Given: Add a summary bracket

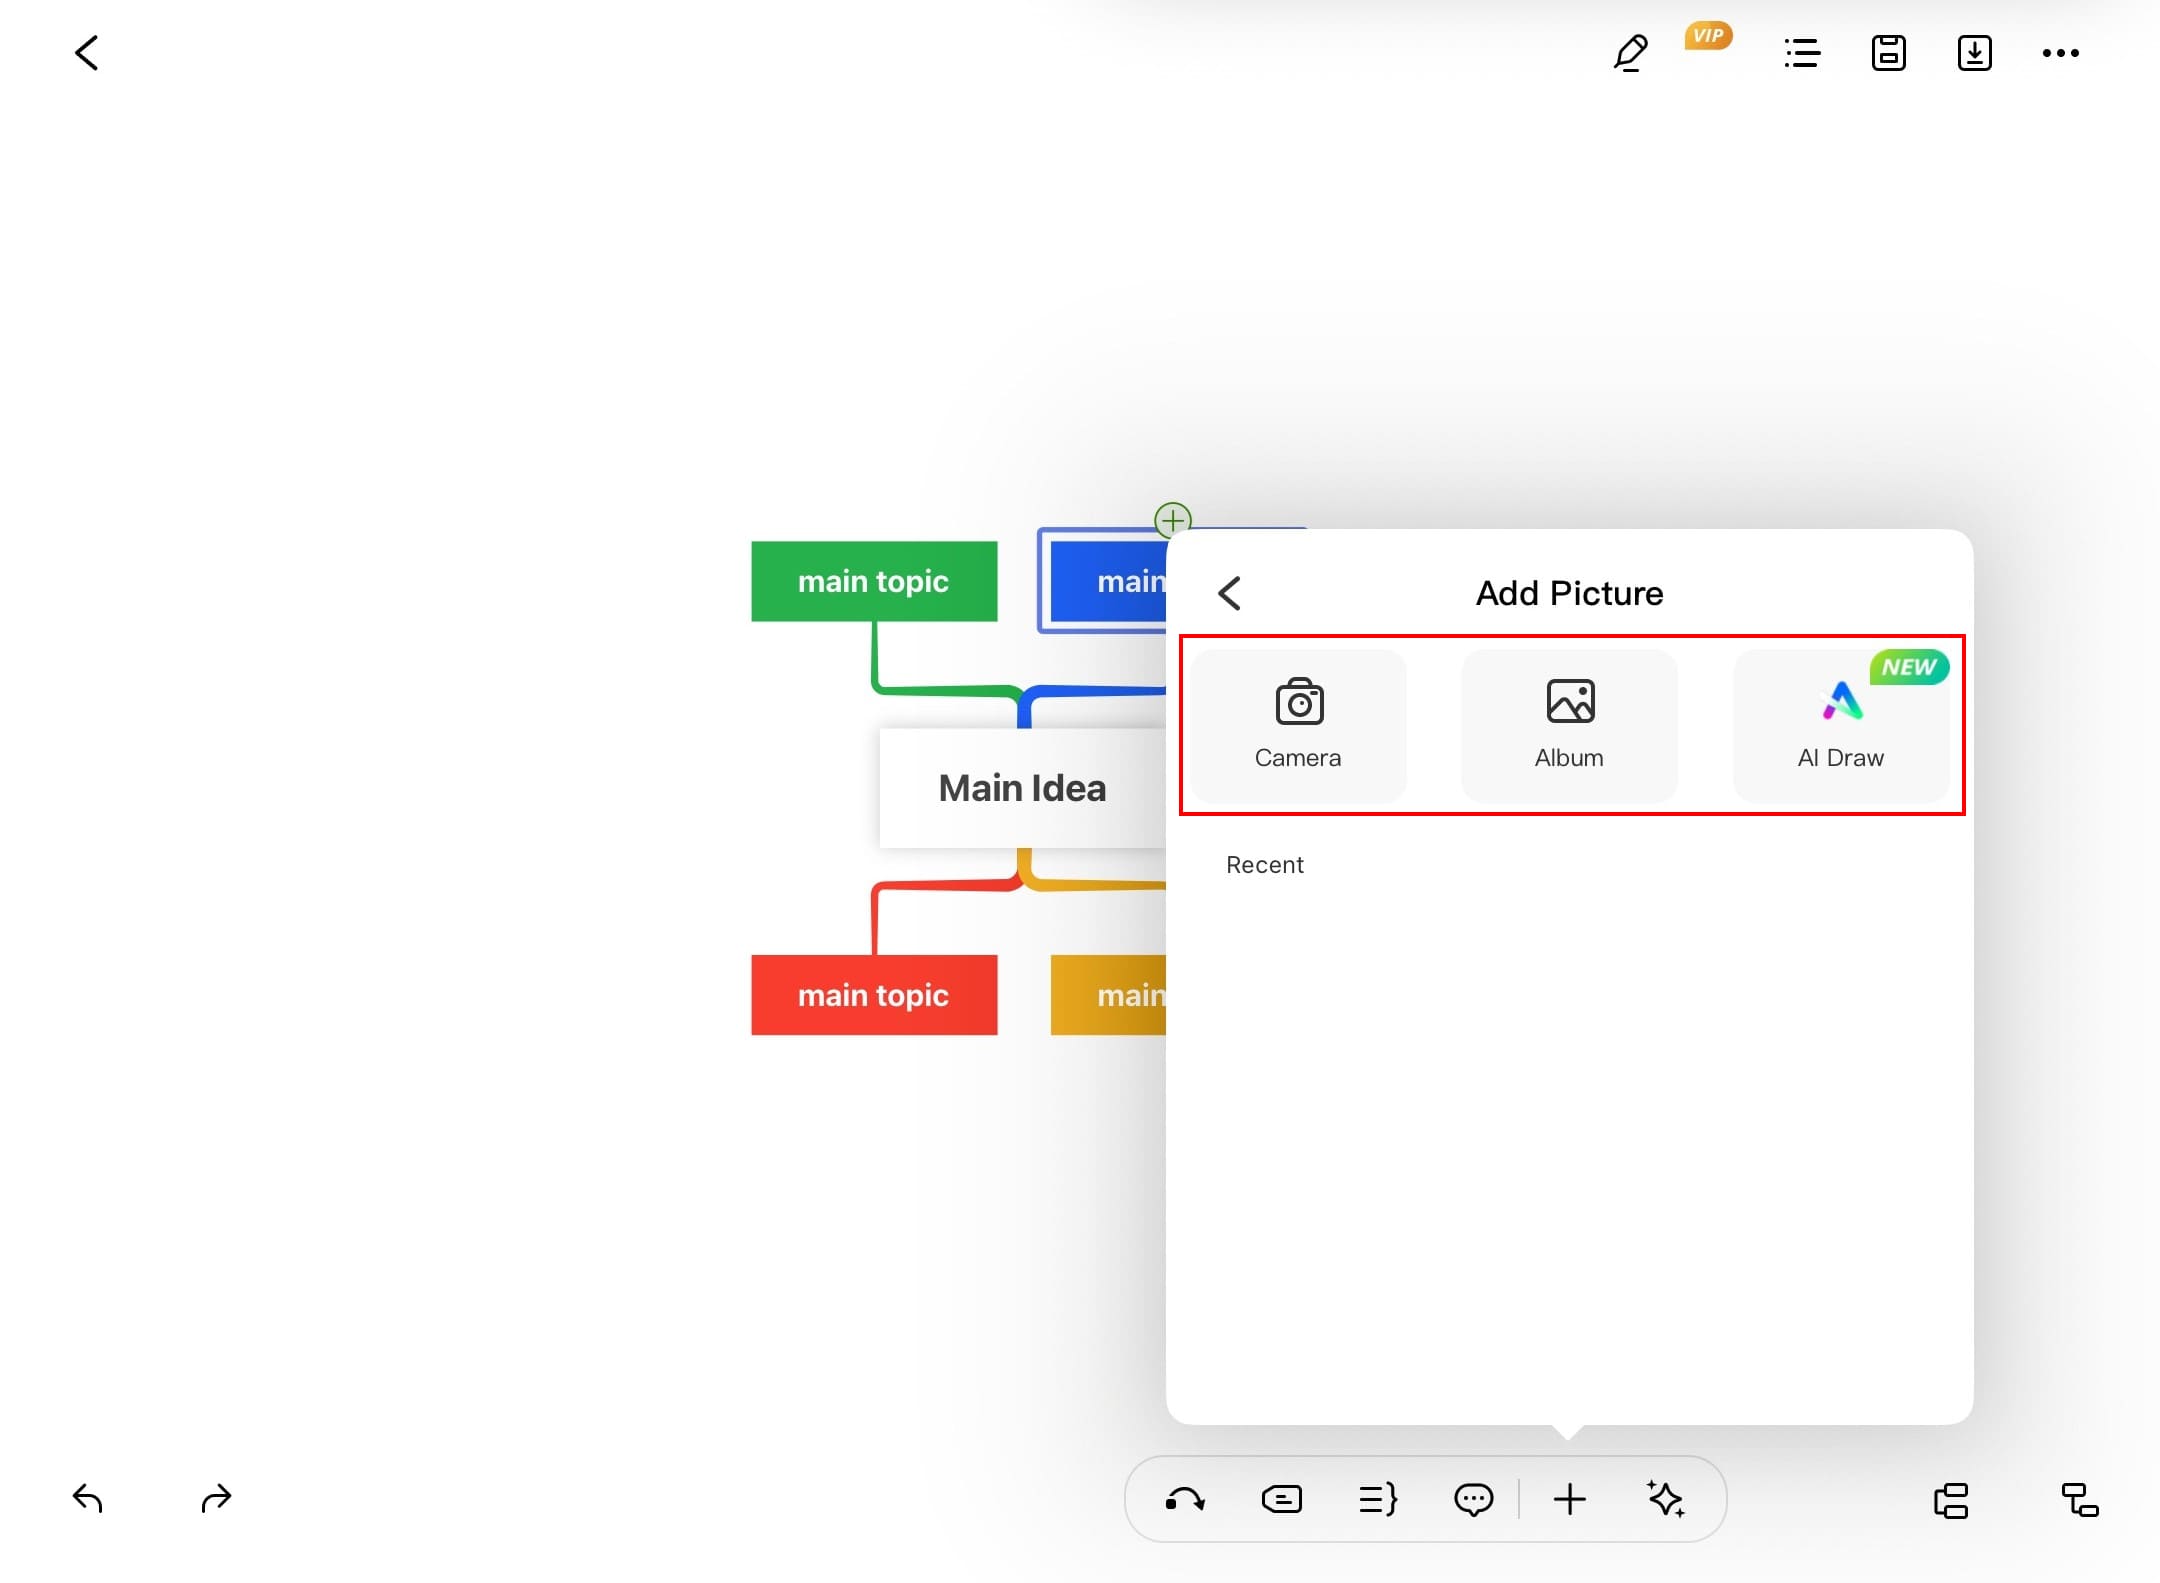Looking at the screenshot, I should tap(1378, 1499).
